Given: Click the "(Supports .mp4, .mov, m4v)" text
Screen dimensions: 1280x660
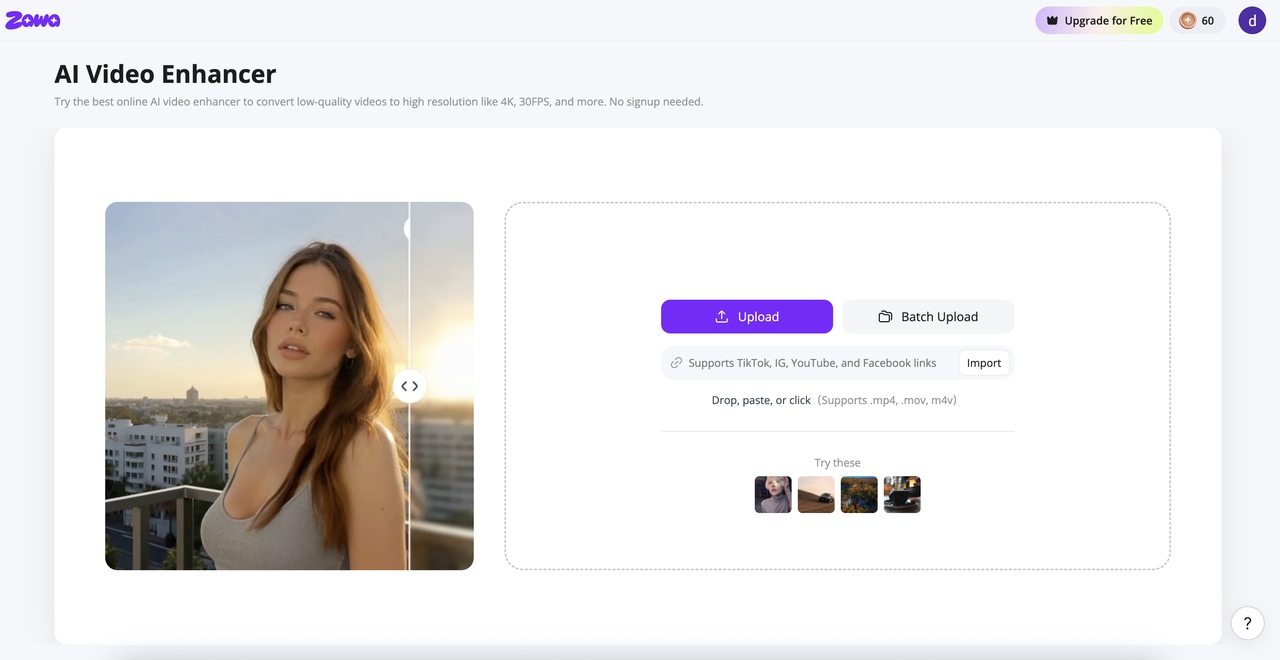Looking at the screenshot, I should 887,400.
